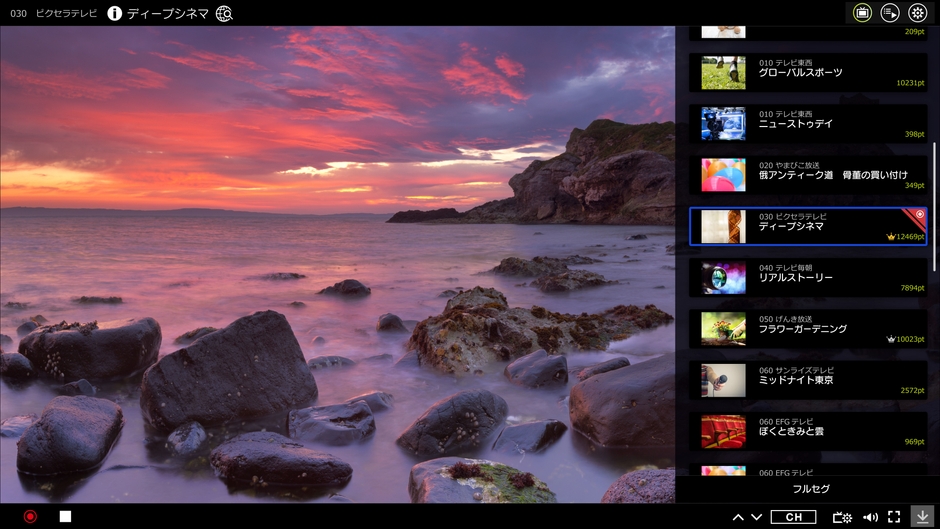Click the リアルストーリー program thumbnail
940x529 pixels.
point(723,277)
